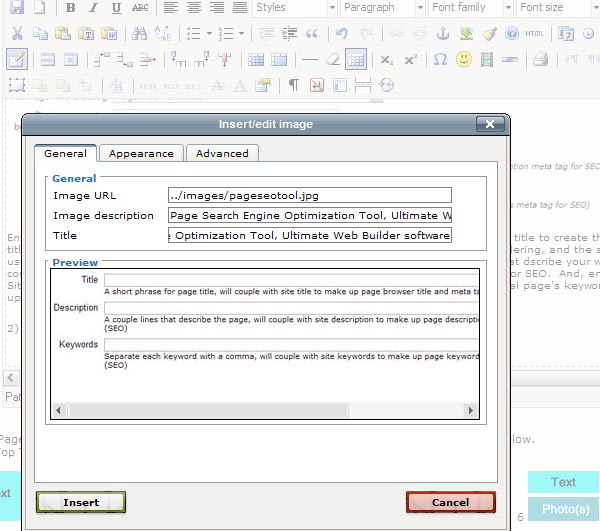Toggle italic text formatting
The image size is (600, 531).
point(93,9)
